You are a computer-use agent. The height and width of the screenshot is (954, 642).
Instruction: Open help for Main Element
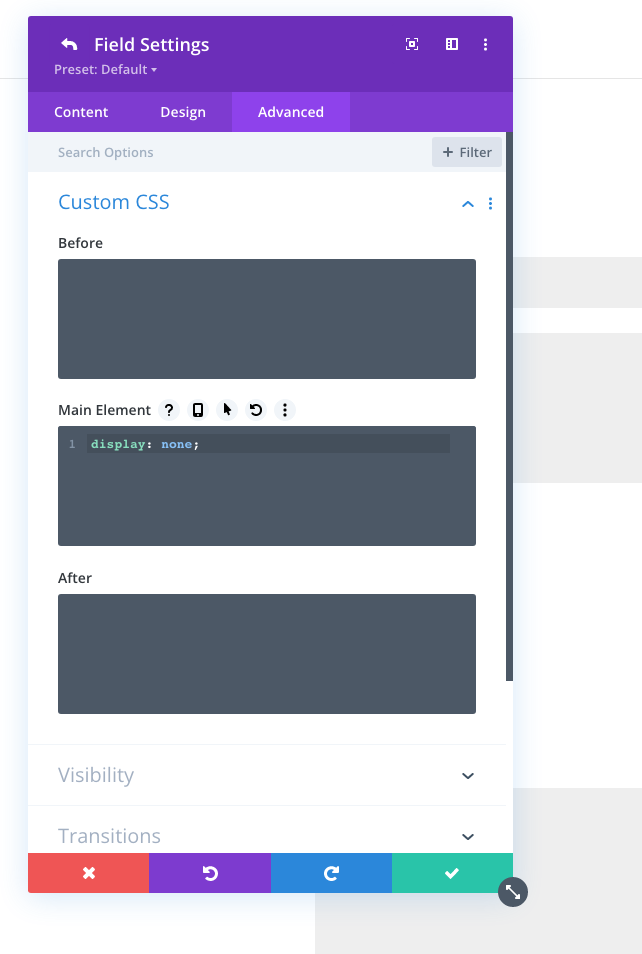tap(169, 410)
